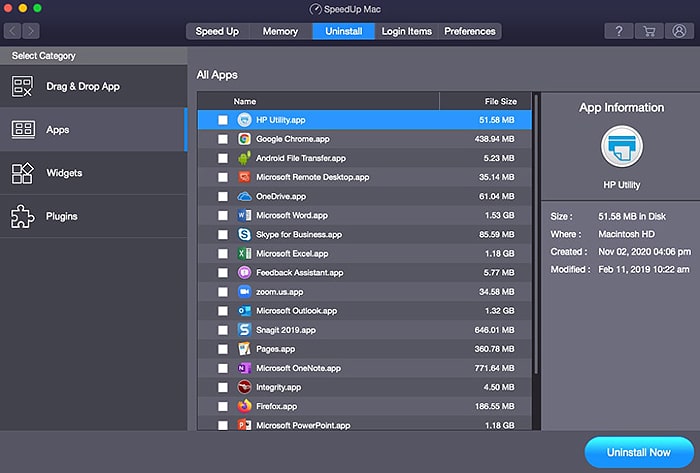
Task: Check the HP Utility.app checkbox
Action: [223, 120]
